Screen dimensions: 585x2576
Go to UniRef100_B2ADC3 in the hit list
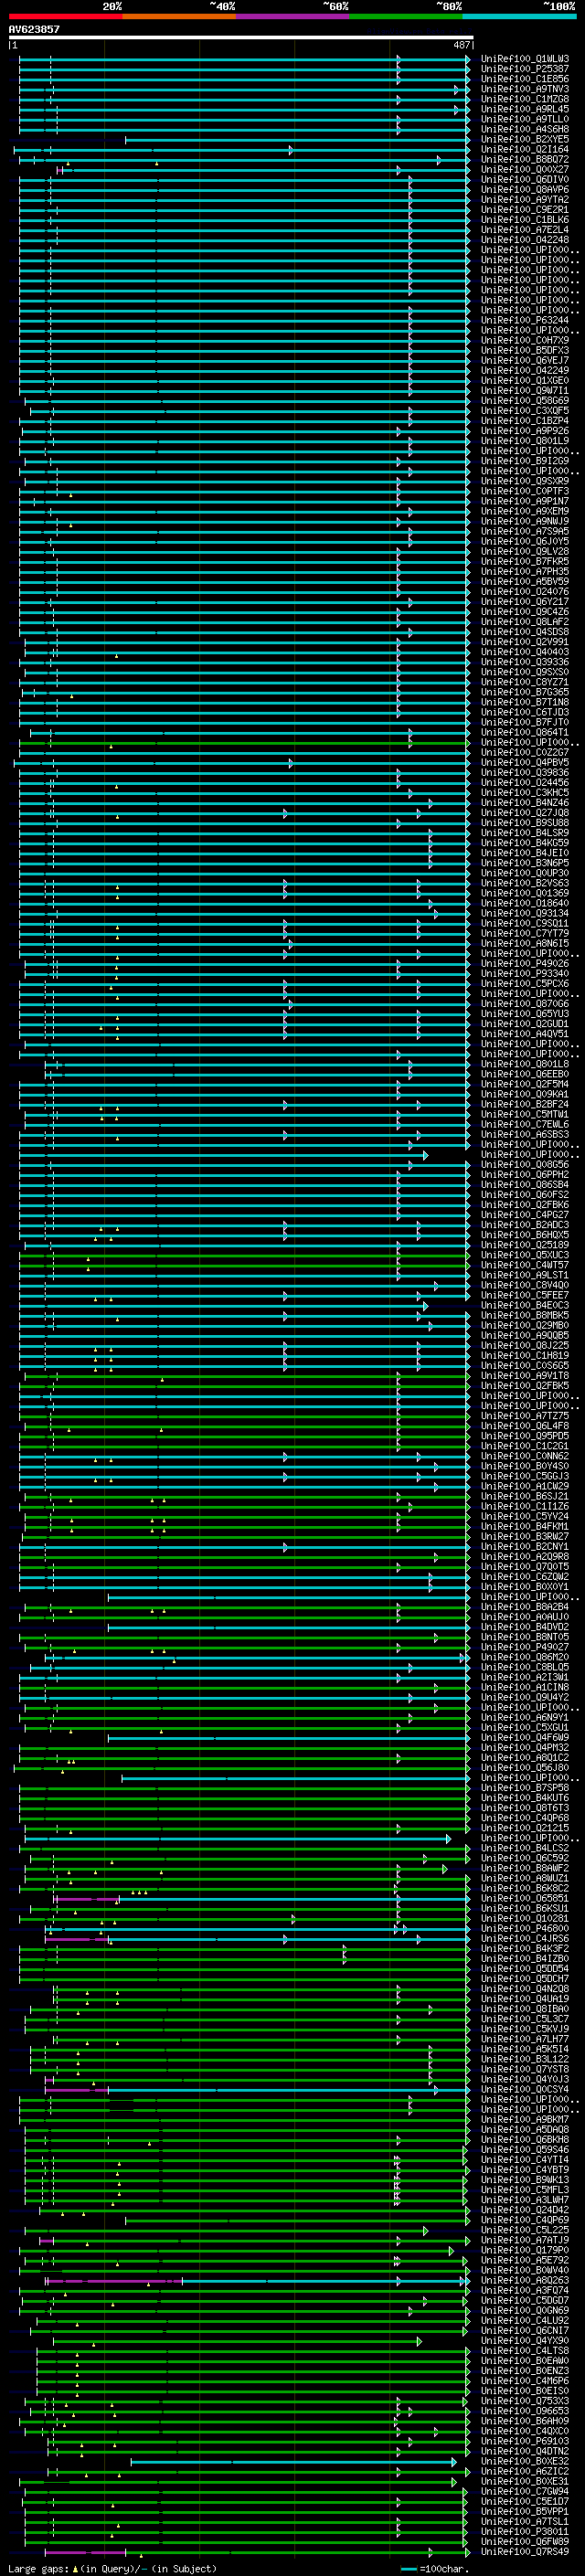coord(525,1224)
